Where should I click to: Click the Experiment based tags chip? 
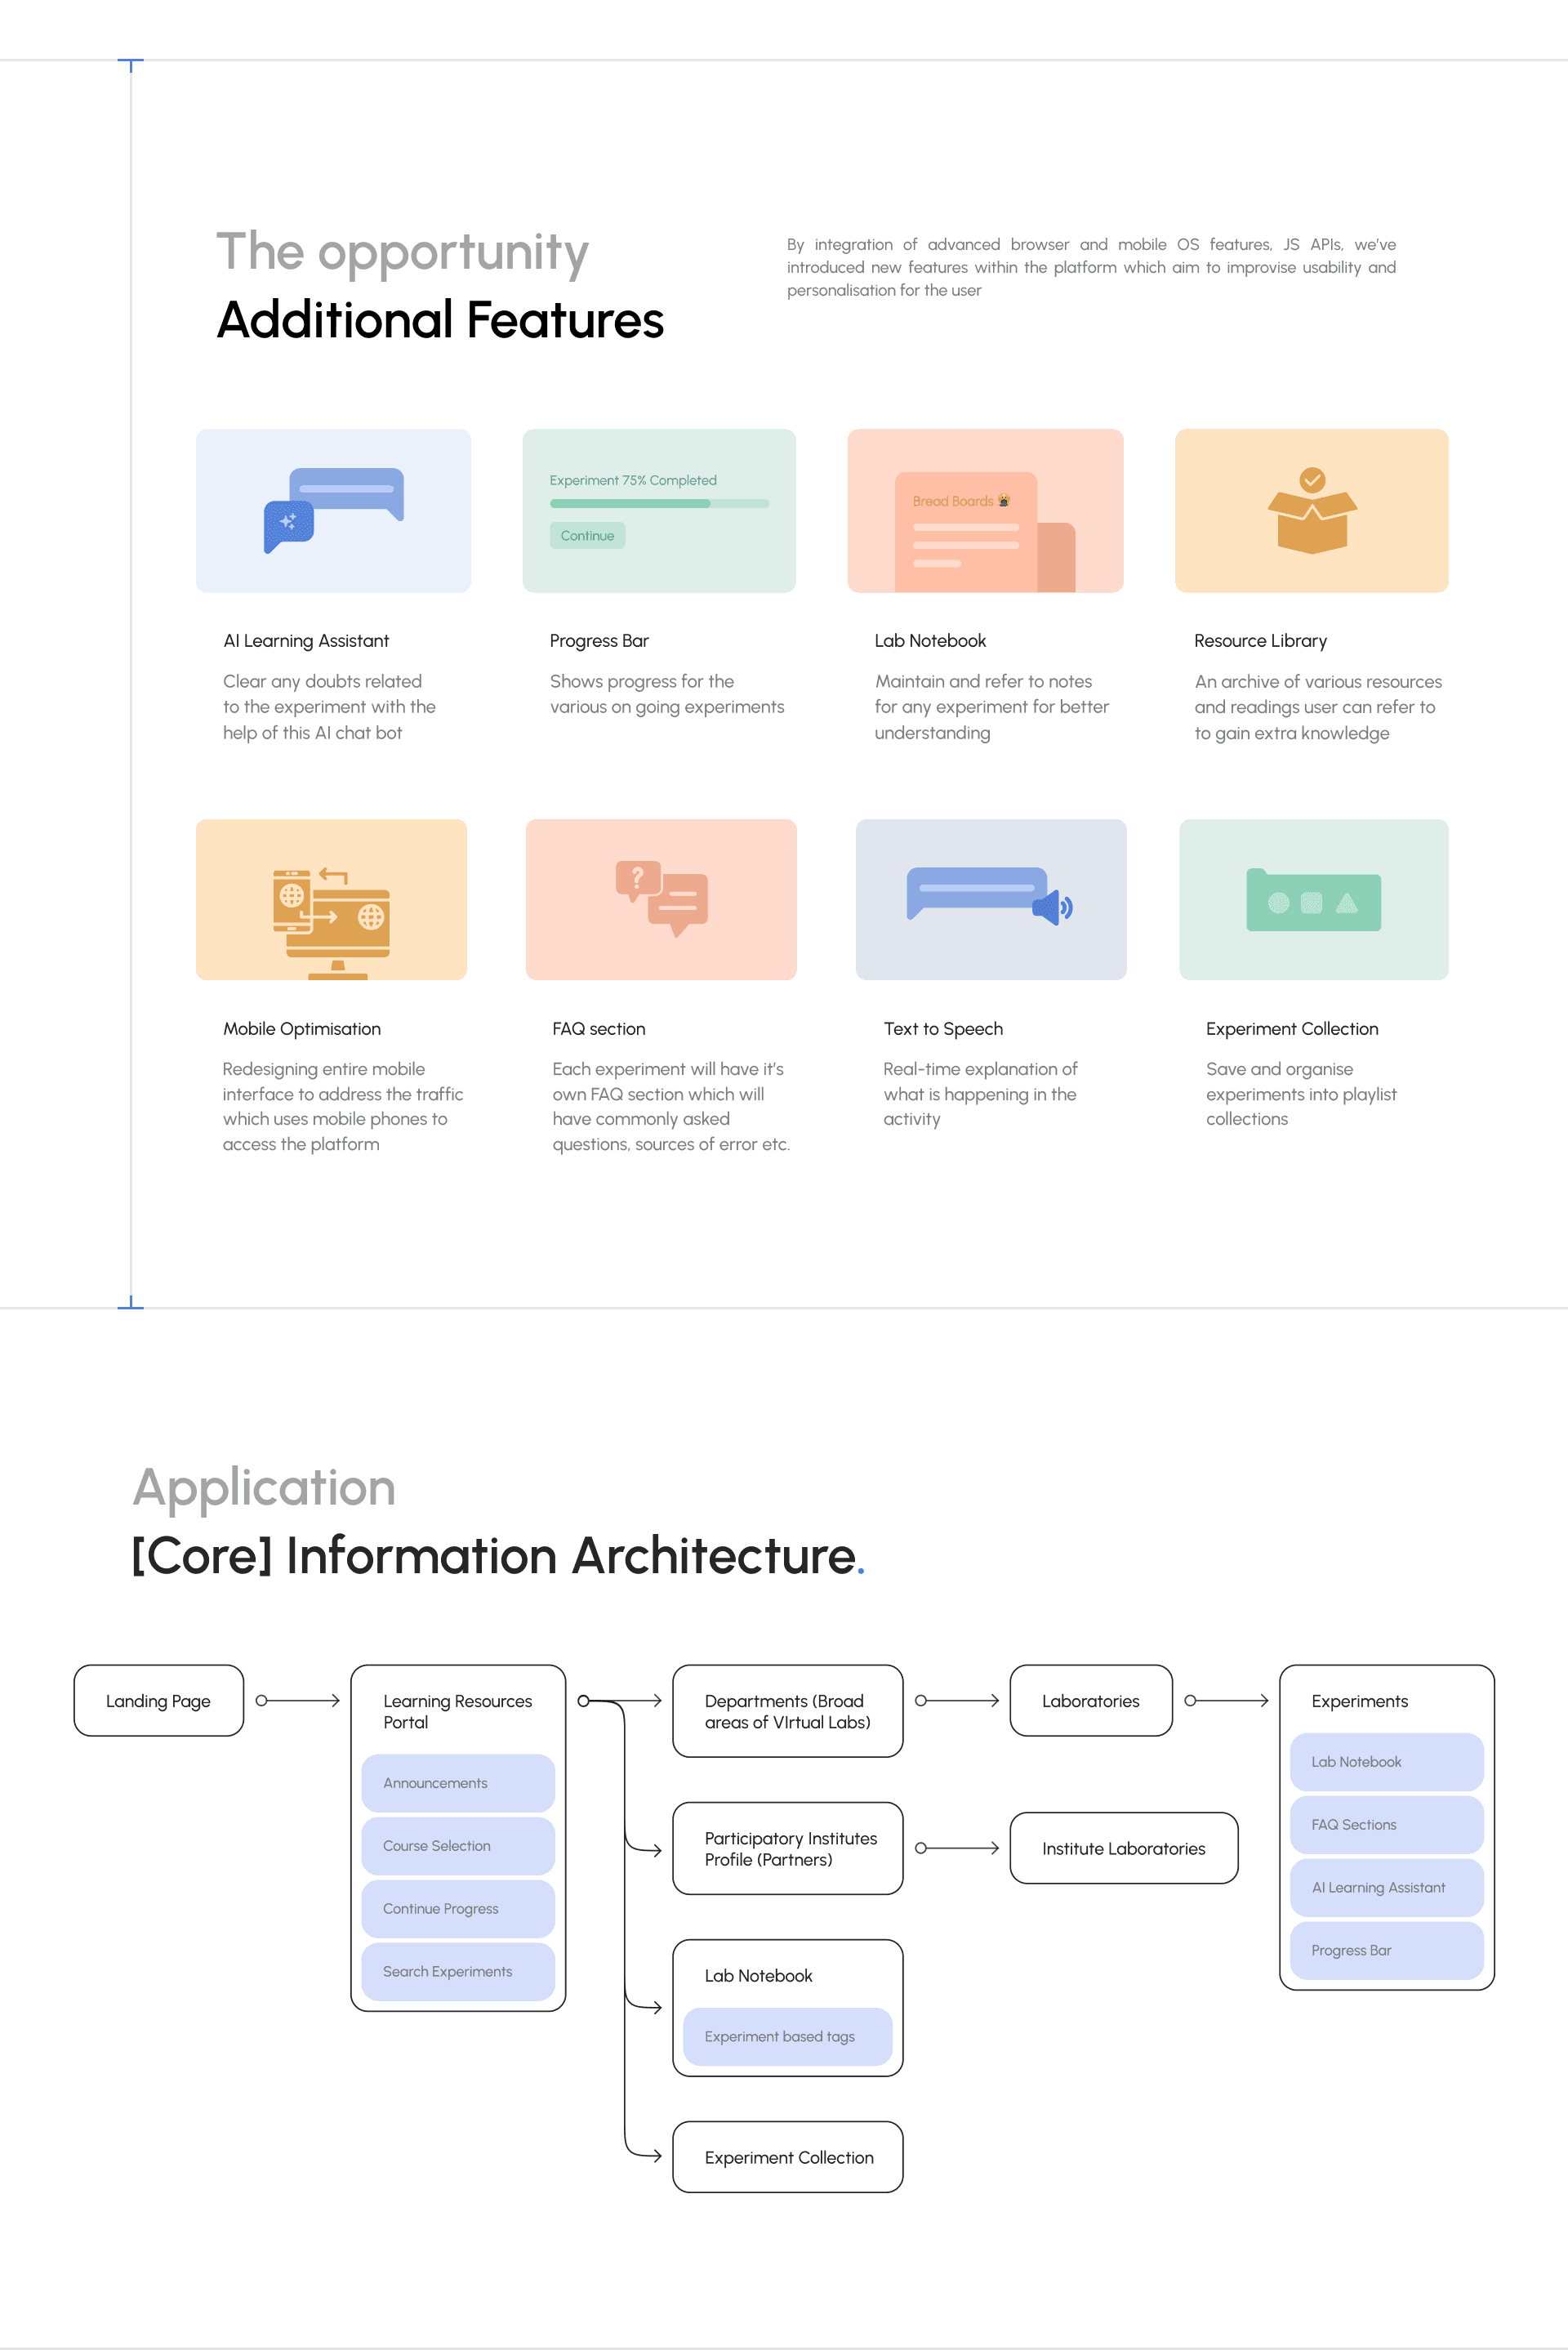pos(787,2037)
